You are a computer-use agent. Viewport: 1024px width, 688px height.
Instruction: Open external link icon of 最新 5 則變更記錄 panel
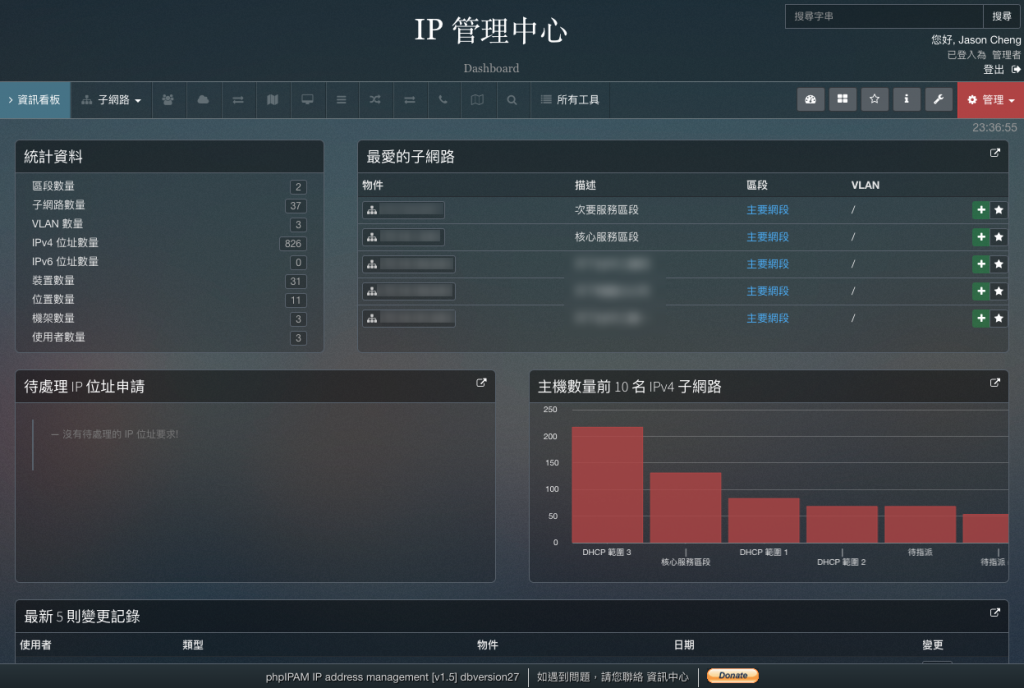click(995, 612)
